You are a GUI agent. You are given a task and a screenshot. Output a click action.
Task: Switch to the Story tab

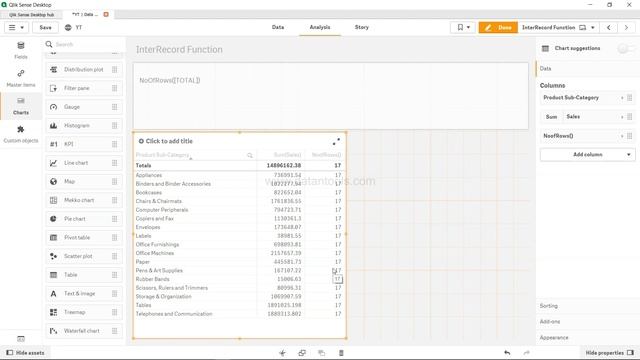[362, 27]
